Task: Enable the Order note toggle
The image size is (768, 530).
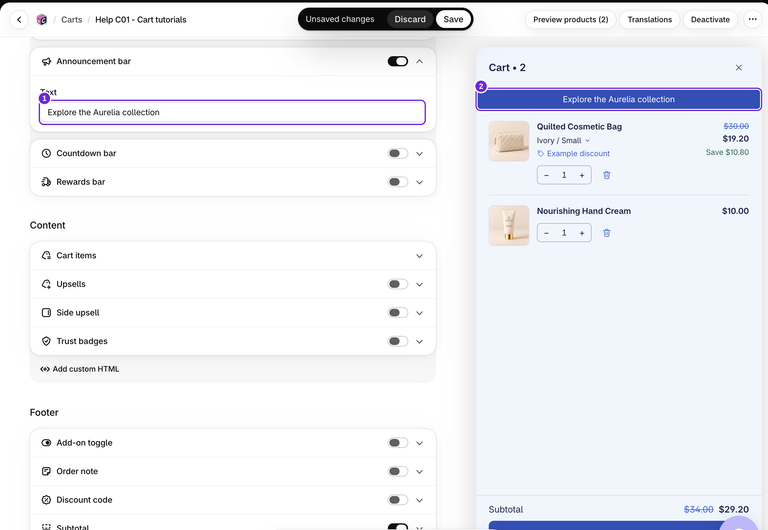Action: [398, 471]
